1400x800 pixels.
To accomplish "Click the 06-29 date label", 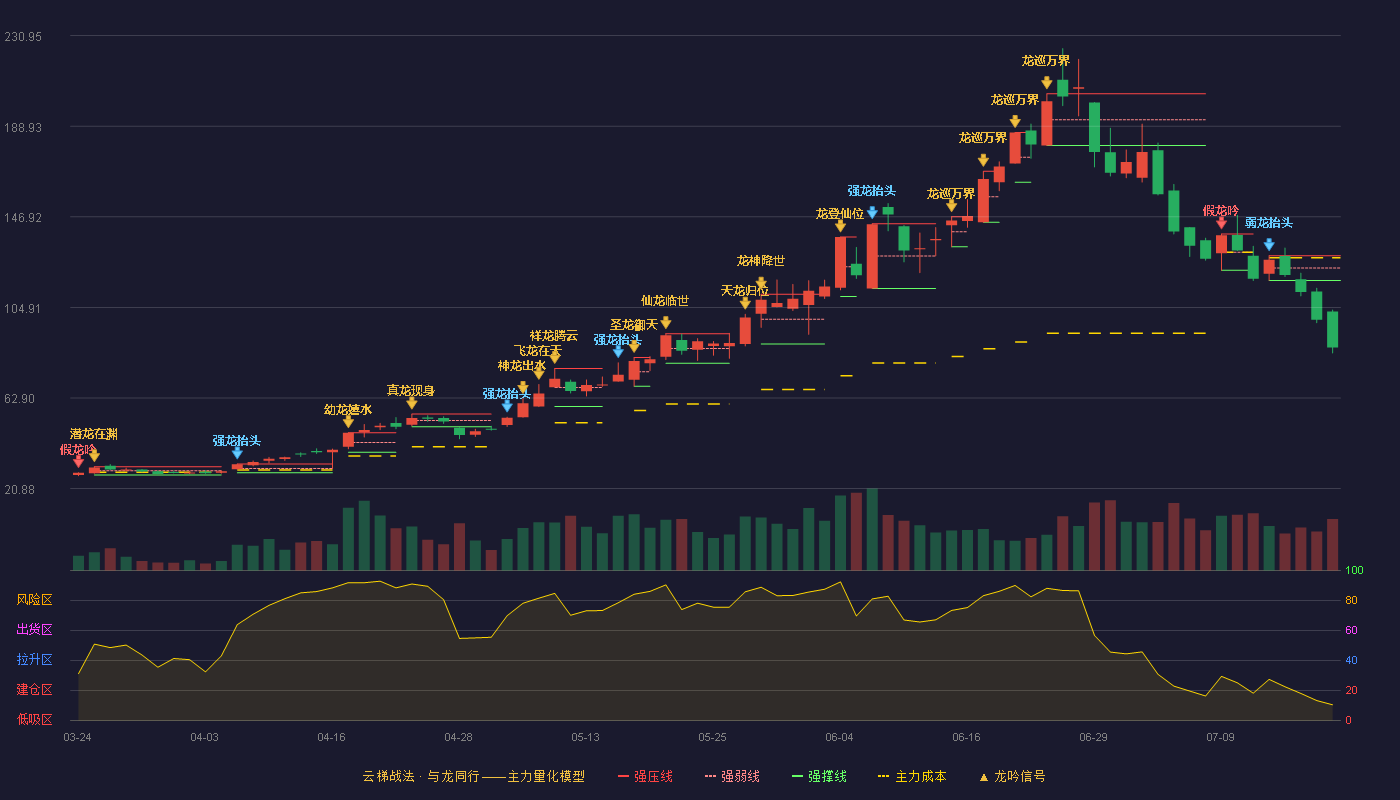I will point(1093,737).
